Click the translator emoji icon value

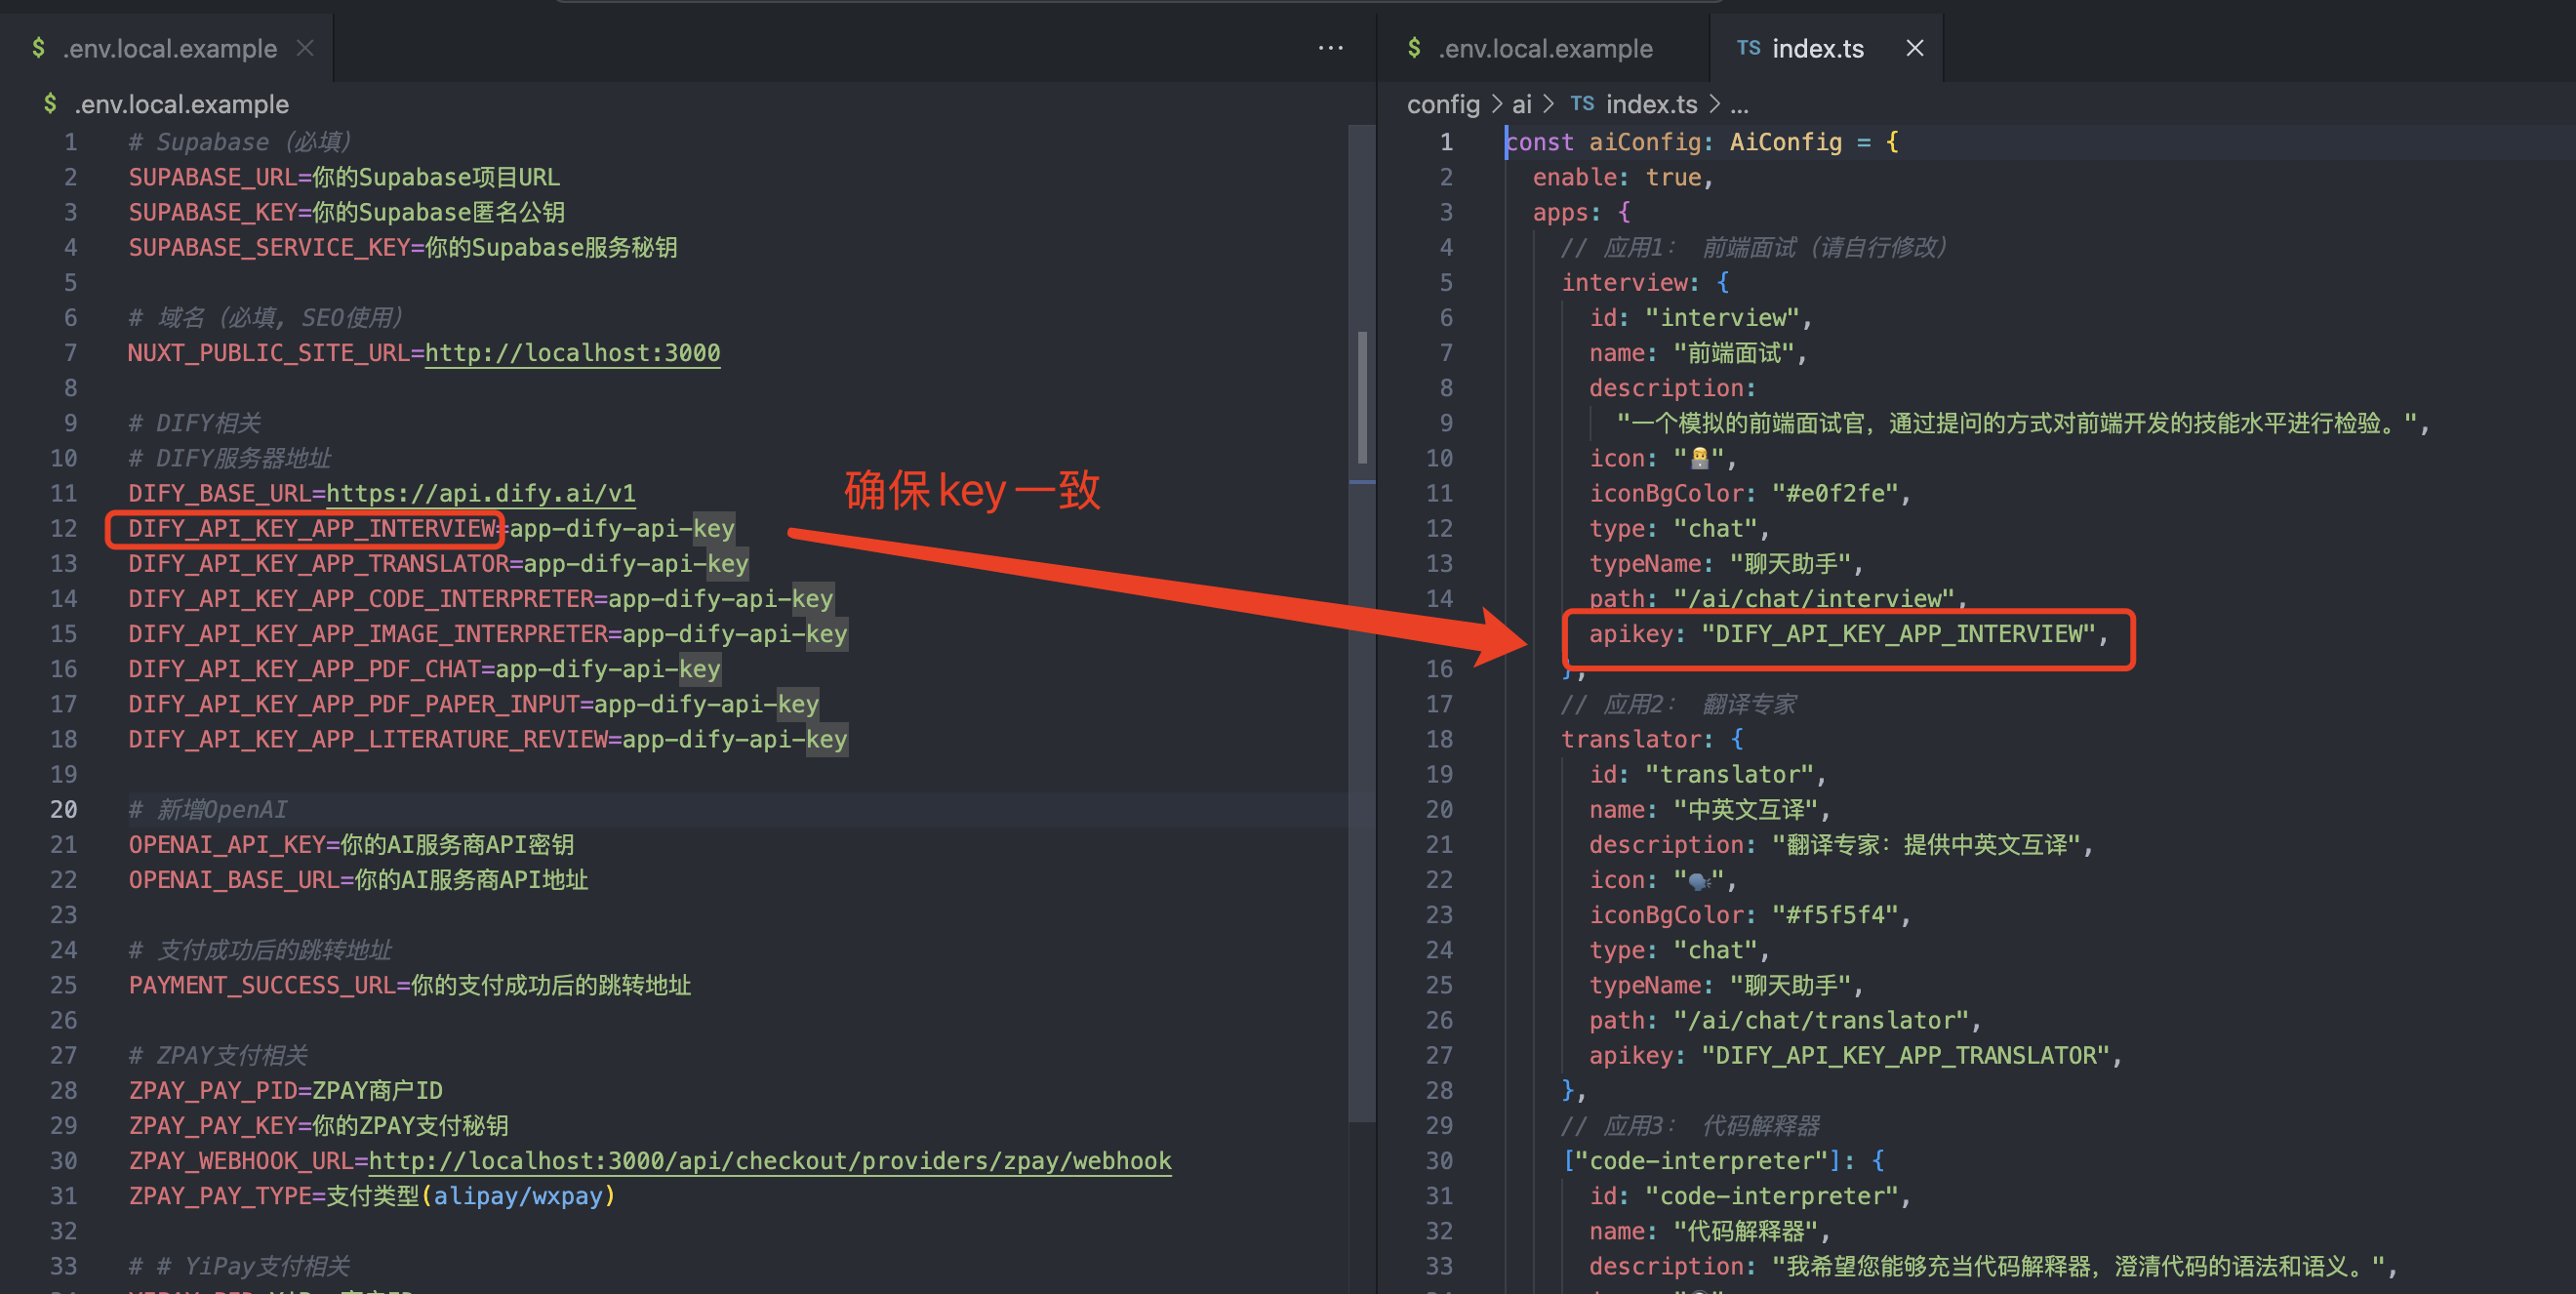coord(1699,879)
